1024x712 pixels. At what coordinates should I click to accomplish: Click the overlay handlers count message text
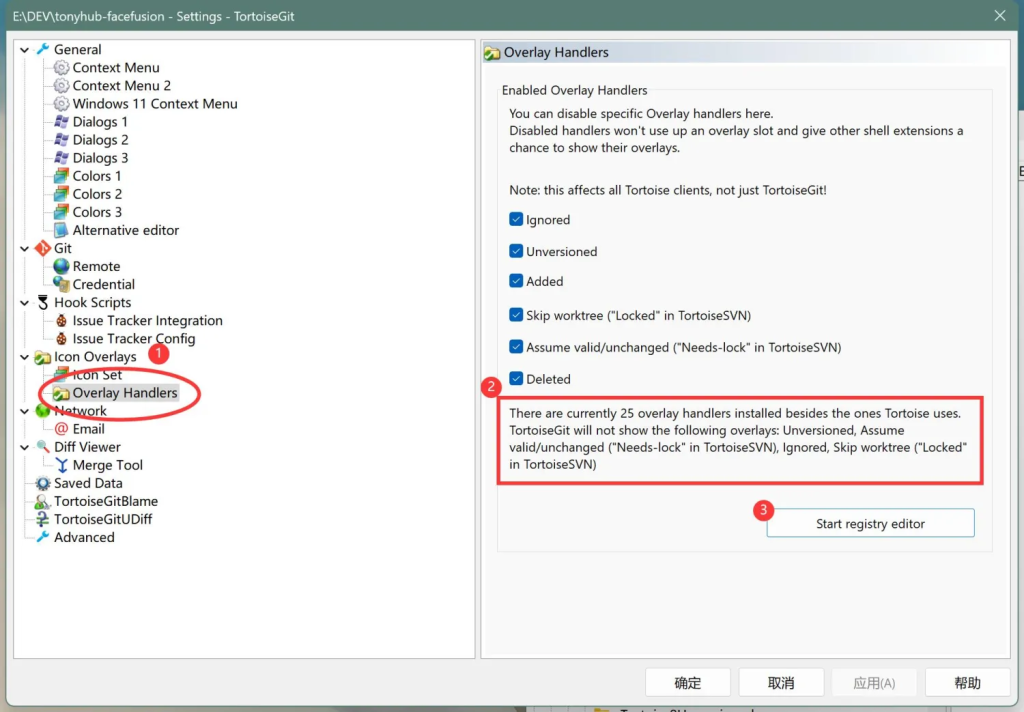tap(738, 438)
